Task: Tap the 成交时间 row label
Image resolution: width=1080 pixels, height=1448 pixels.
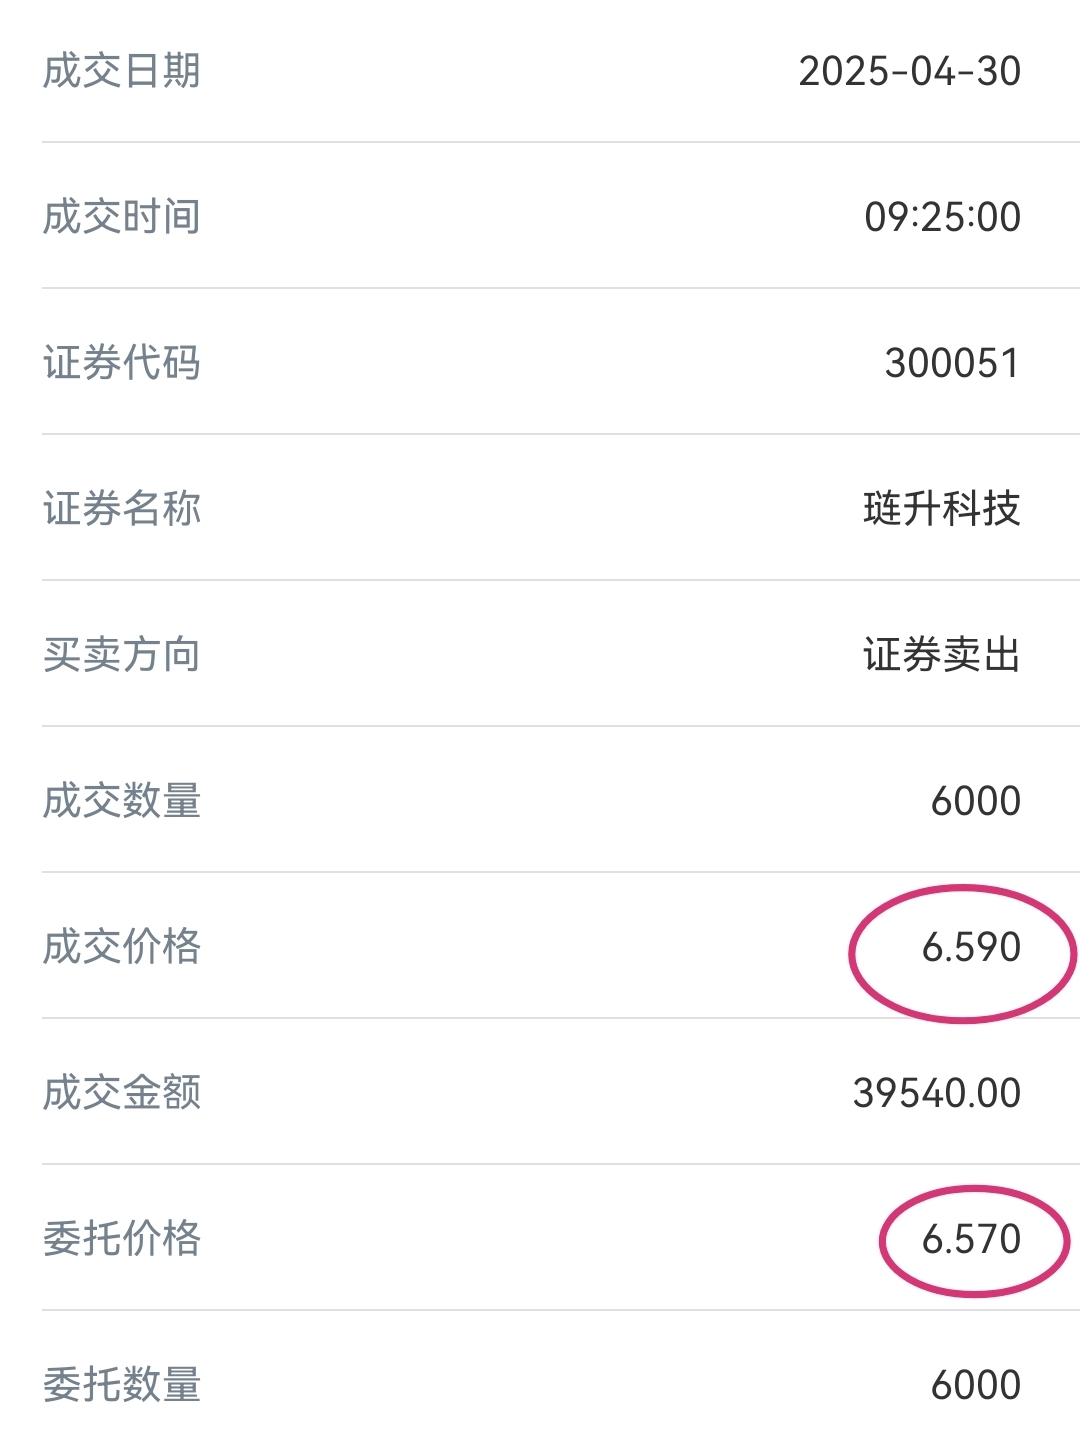Action: click(122, 217)
